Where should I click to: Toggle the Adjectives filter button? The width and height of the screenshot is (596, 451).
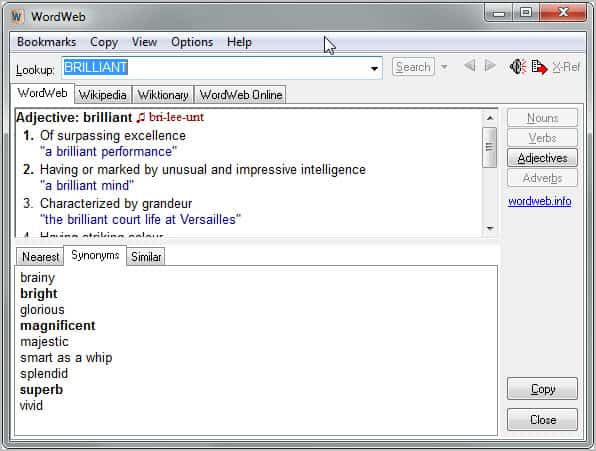pyautogui.click(x=542, y=158)
